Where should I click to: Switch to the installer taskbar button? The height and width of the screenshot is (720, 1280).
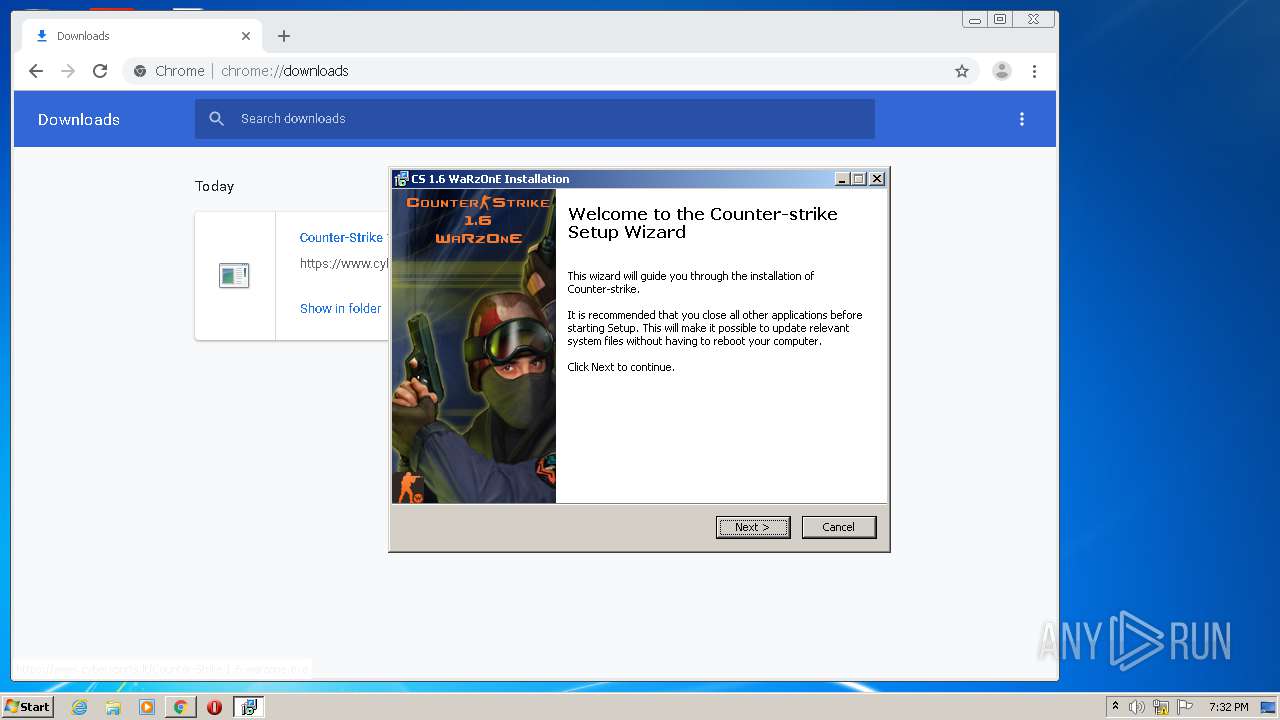tap(248, 707)
